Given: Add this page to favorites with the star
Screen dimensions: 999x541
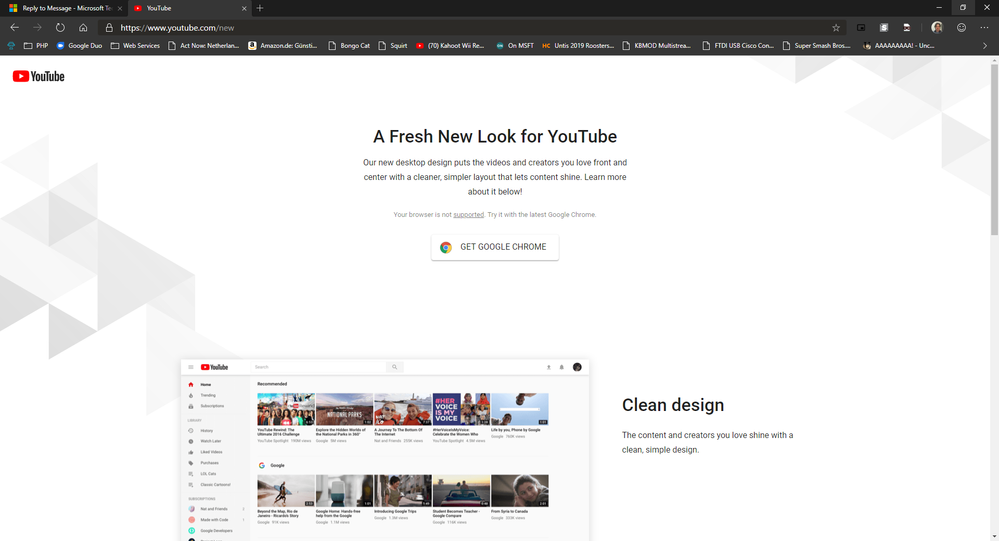Looking at the screenshot, I should pos(836,27).
